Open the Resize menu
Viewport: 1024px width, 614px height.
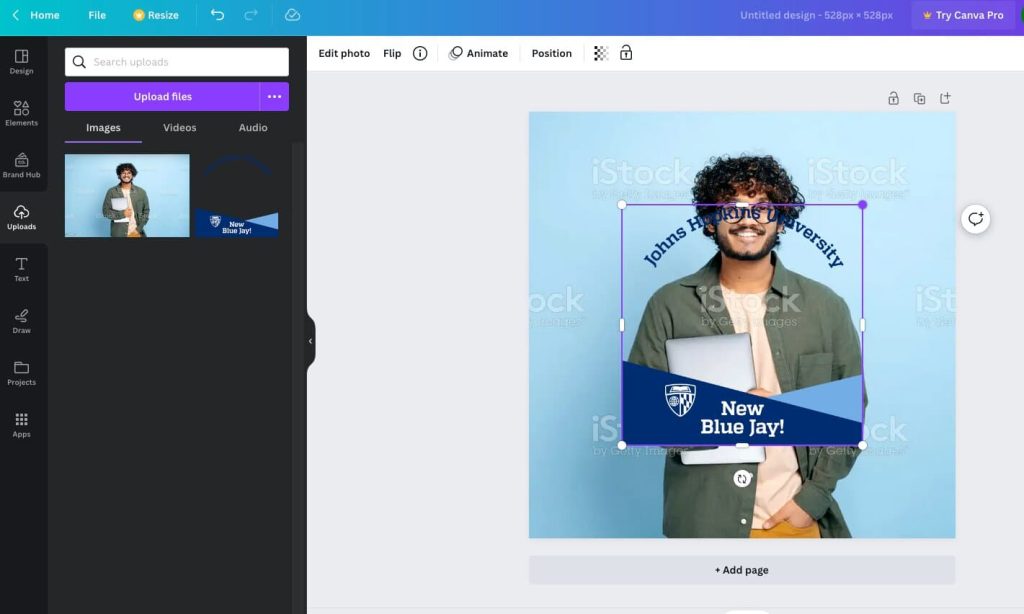click(x=155, y=14)
